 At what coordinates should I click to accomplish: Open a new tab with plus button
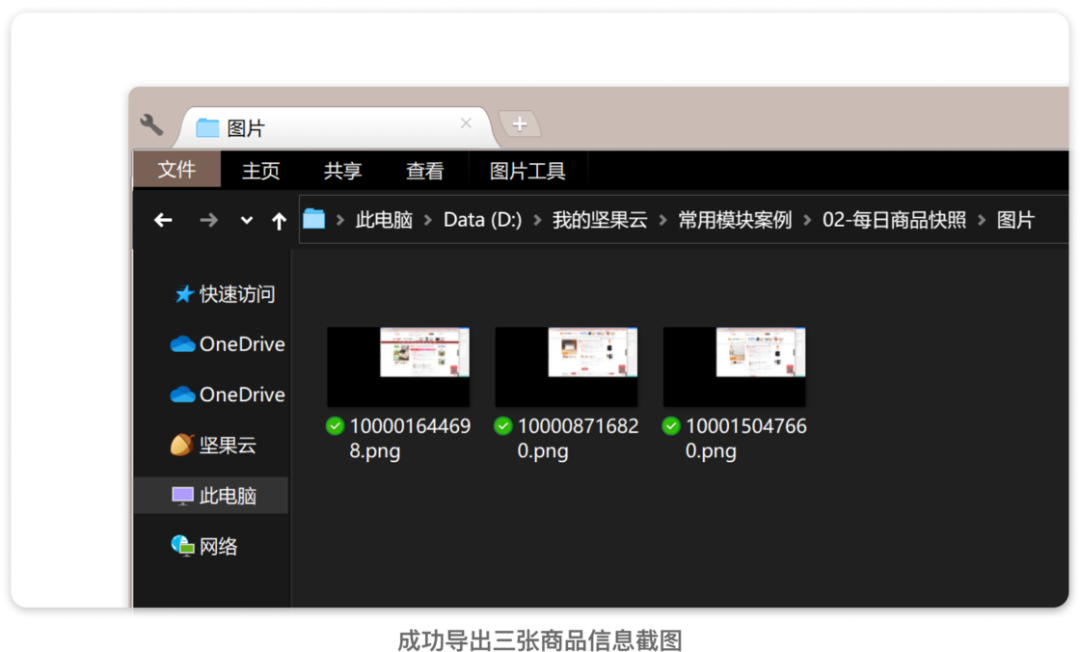(519, 124)
